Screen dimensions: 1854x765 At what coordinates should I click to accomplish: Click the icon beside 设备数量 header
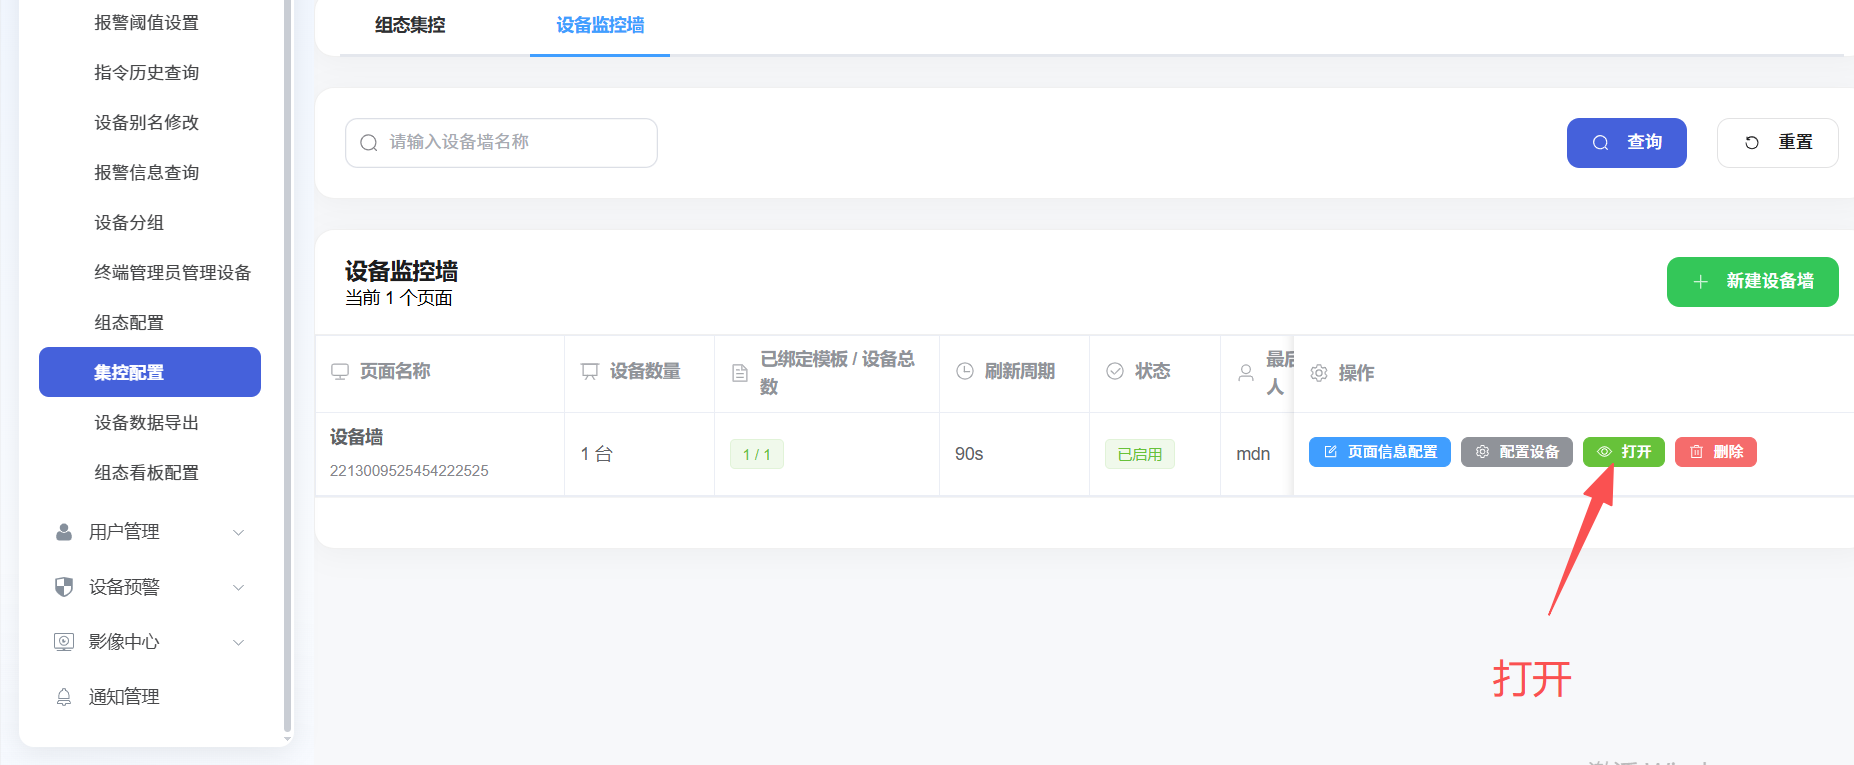(x=590, y=372)
